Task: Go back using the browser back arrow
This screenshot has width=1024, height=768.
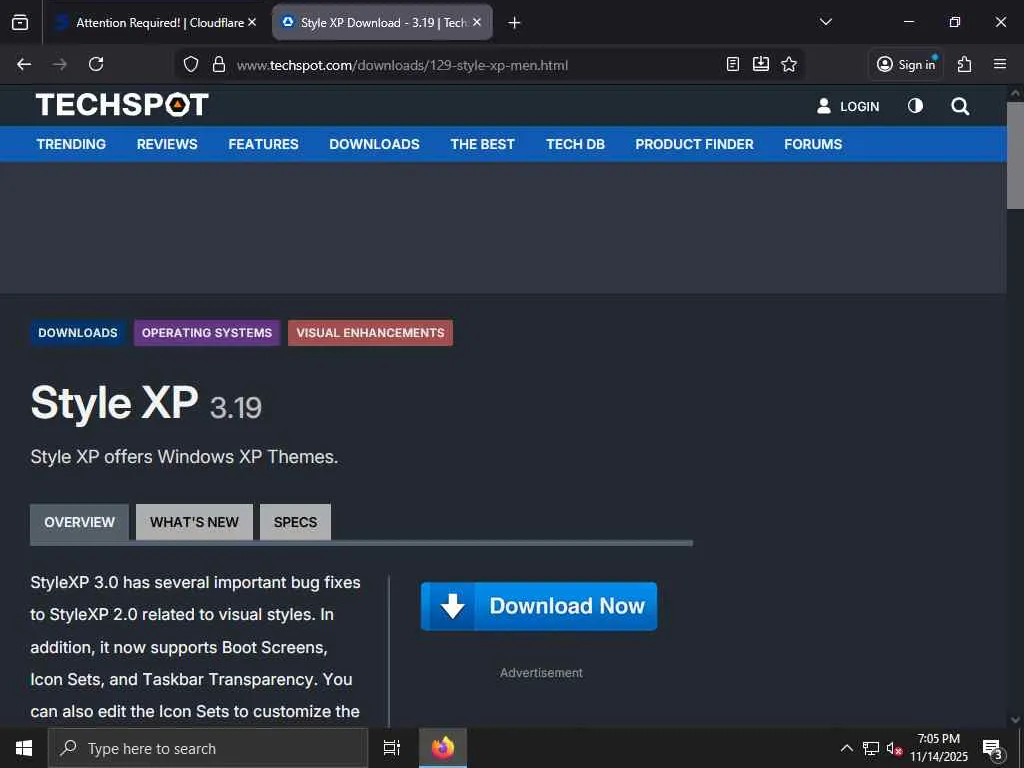Action: [x=24, y=64]
